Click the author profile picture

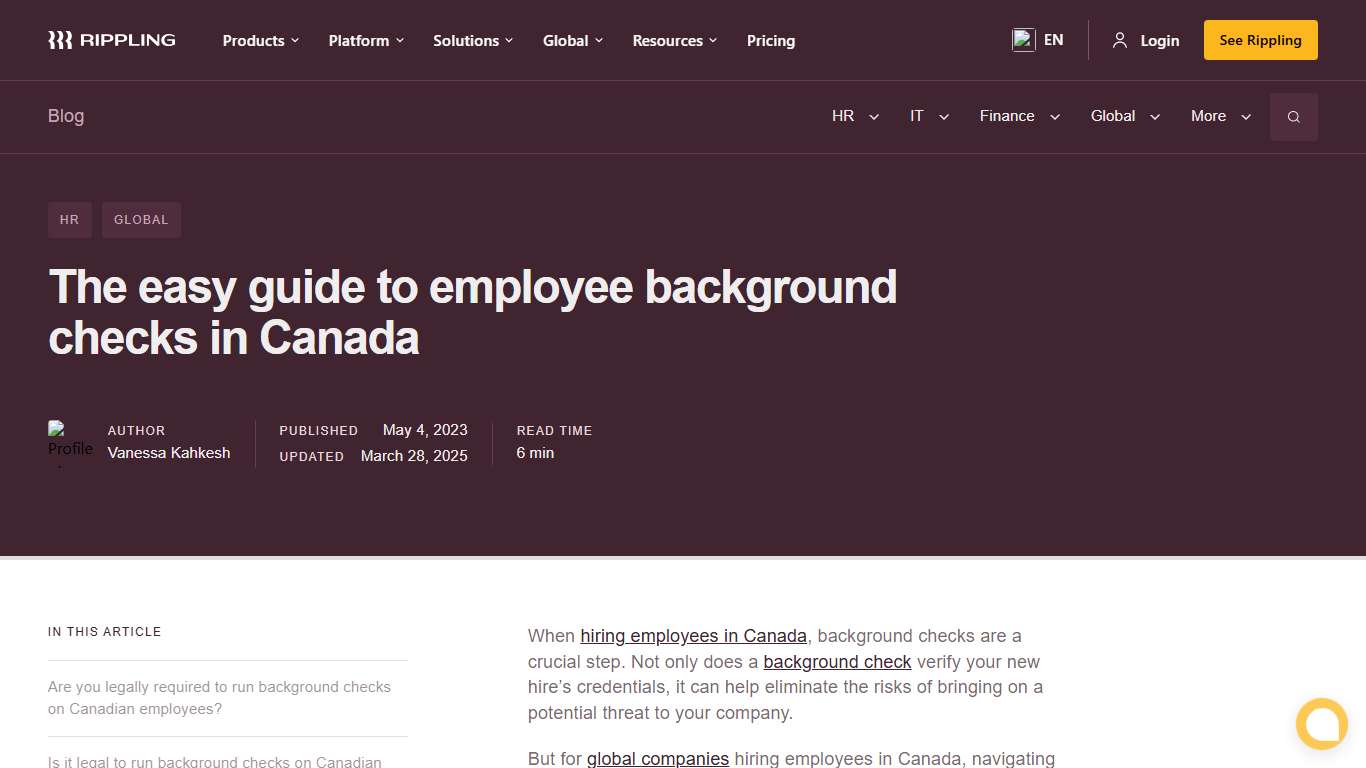coord(70,442)
